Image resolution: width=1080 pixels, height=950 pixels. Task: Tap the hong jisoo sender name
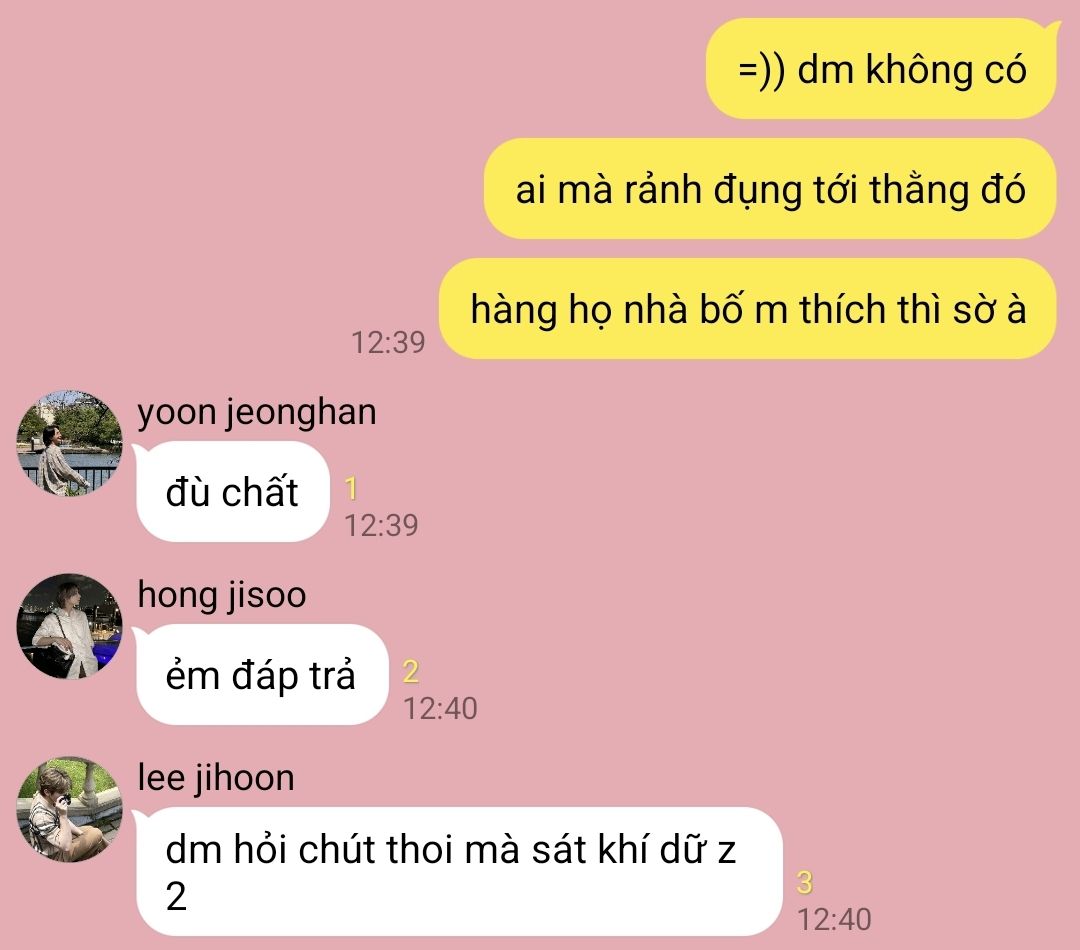[x=222, y=595]
